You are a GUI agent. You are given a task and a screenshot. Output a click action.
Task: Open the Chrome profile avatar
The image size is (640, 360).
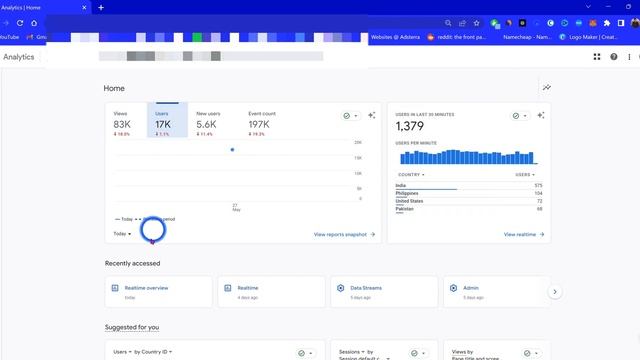(x=635, y=23)
